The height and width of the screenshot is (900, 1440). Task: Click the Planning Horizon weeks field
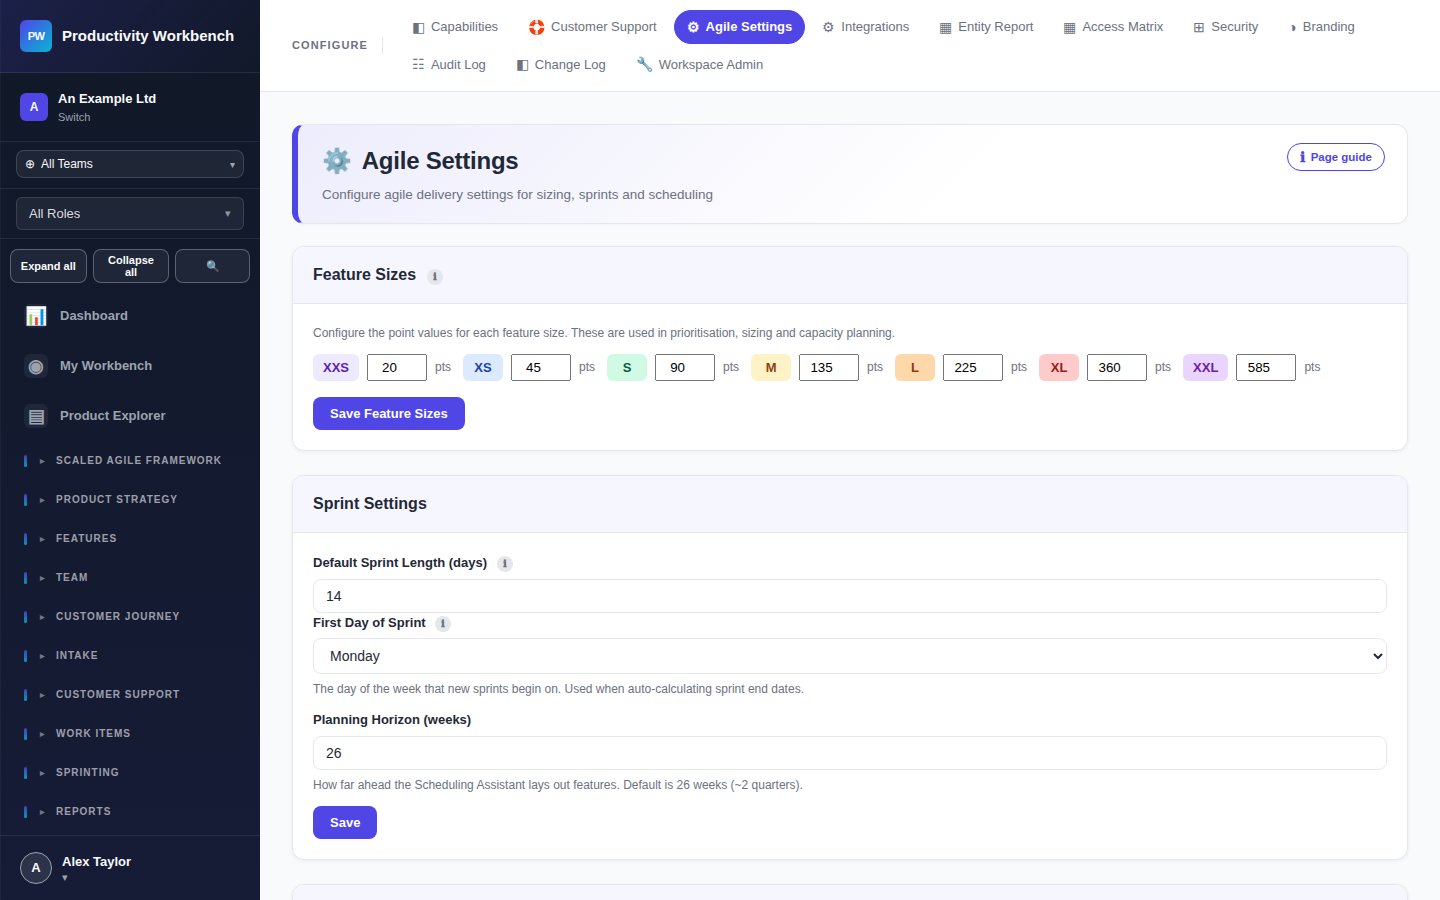850,753
